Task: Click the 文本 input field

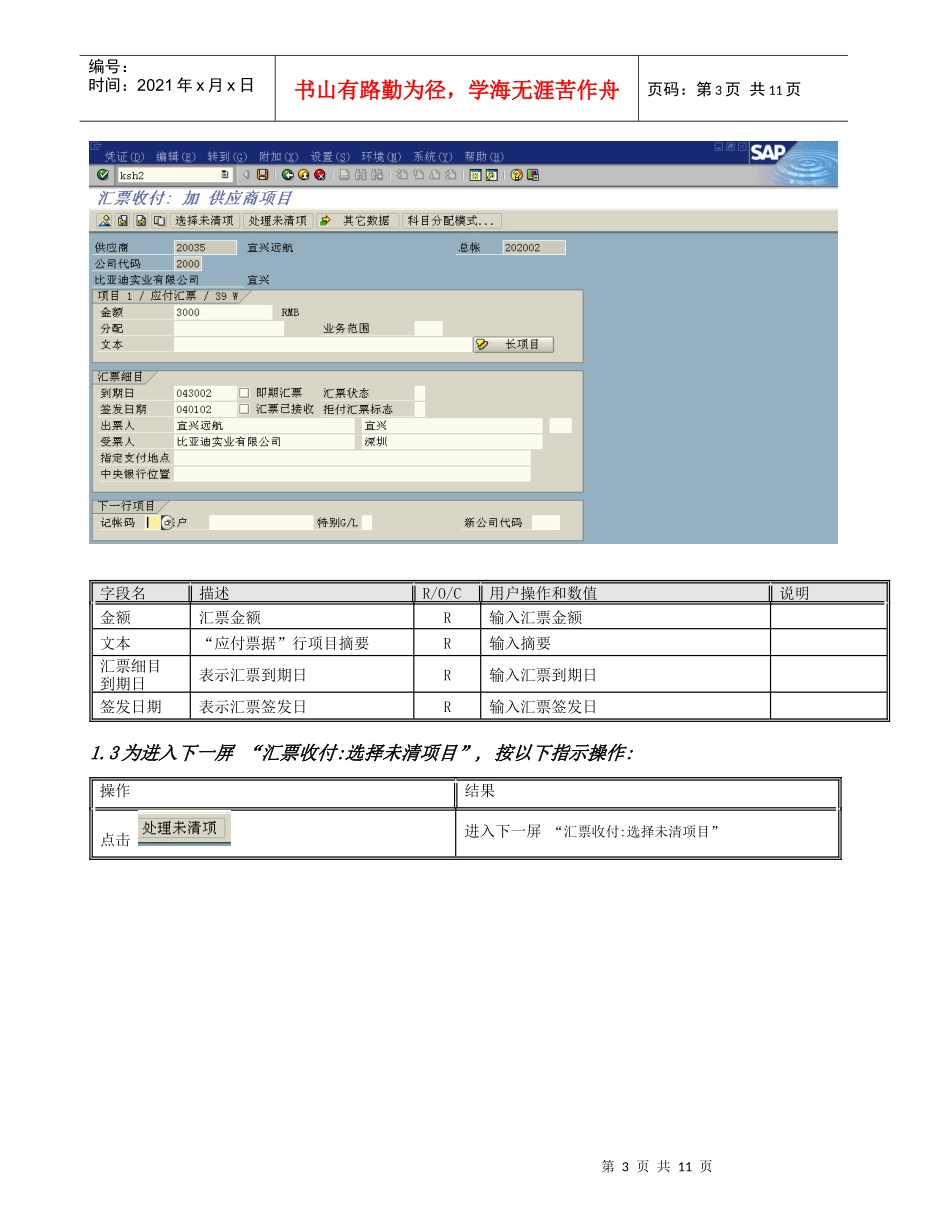Action: click(x=322, y=344)
